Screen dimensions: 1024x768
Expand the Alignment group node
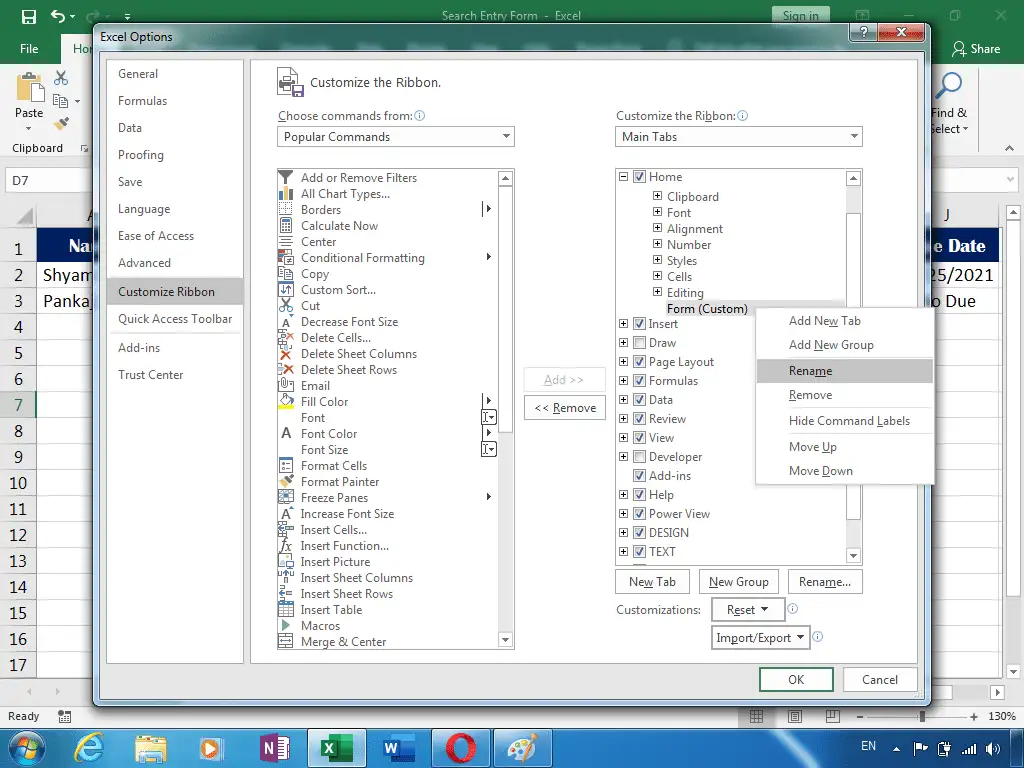click(x=657, y=227)
